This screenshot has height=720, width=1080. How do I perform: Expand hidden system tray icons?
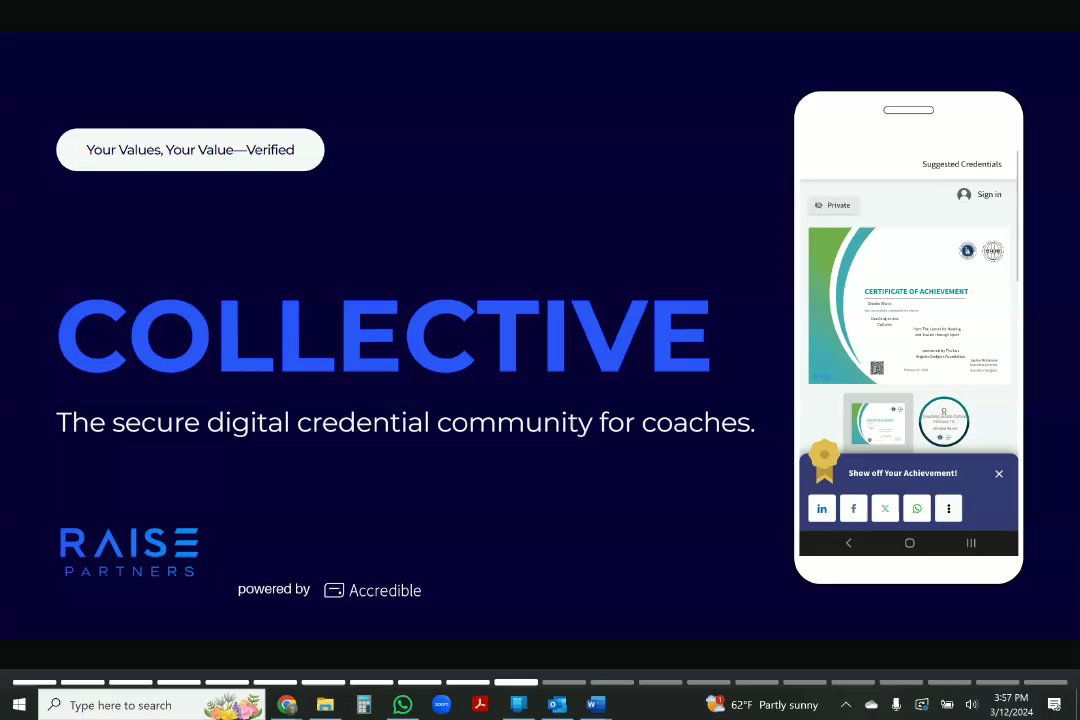pyautogui.click(x=846, y=704)
